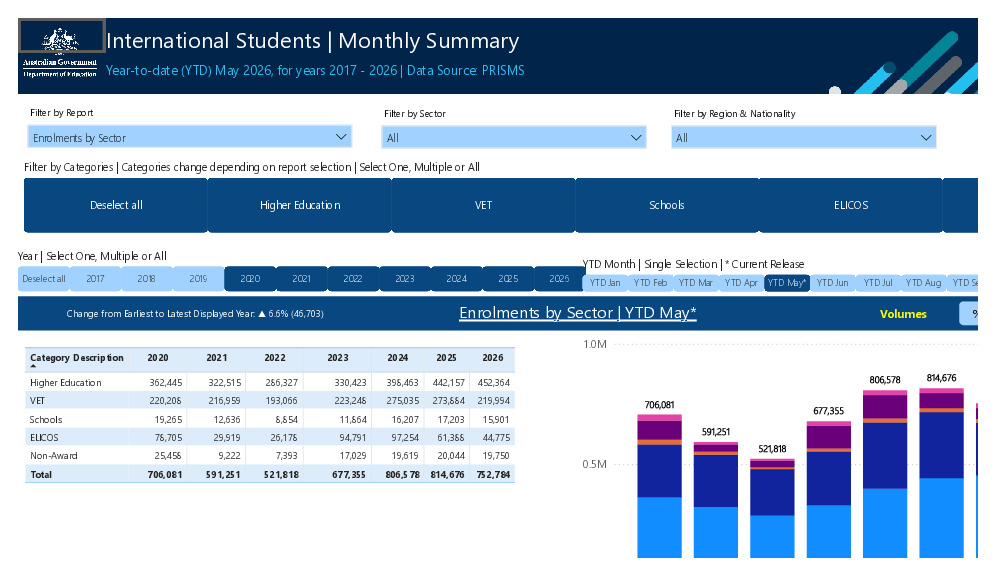The height and width of the screenshot is (576, 996).
Task: Select YTD Feb month option
Action: [x=650, y=283]
